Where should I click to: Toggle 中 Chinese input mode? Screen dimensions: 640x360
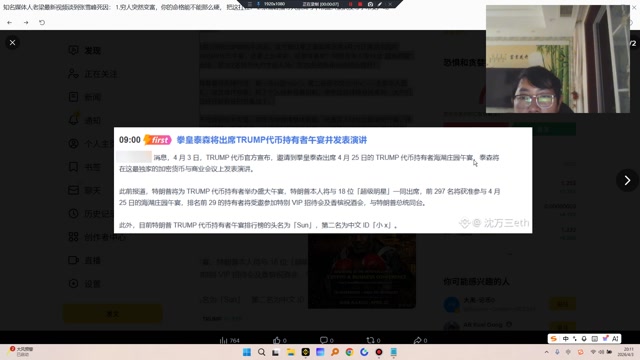(x=566, y=339)
